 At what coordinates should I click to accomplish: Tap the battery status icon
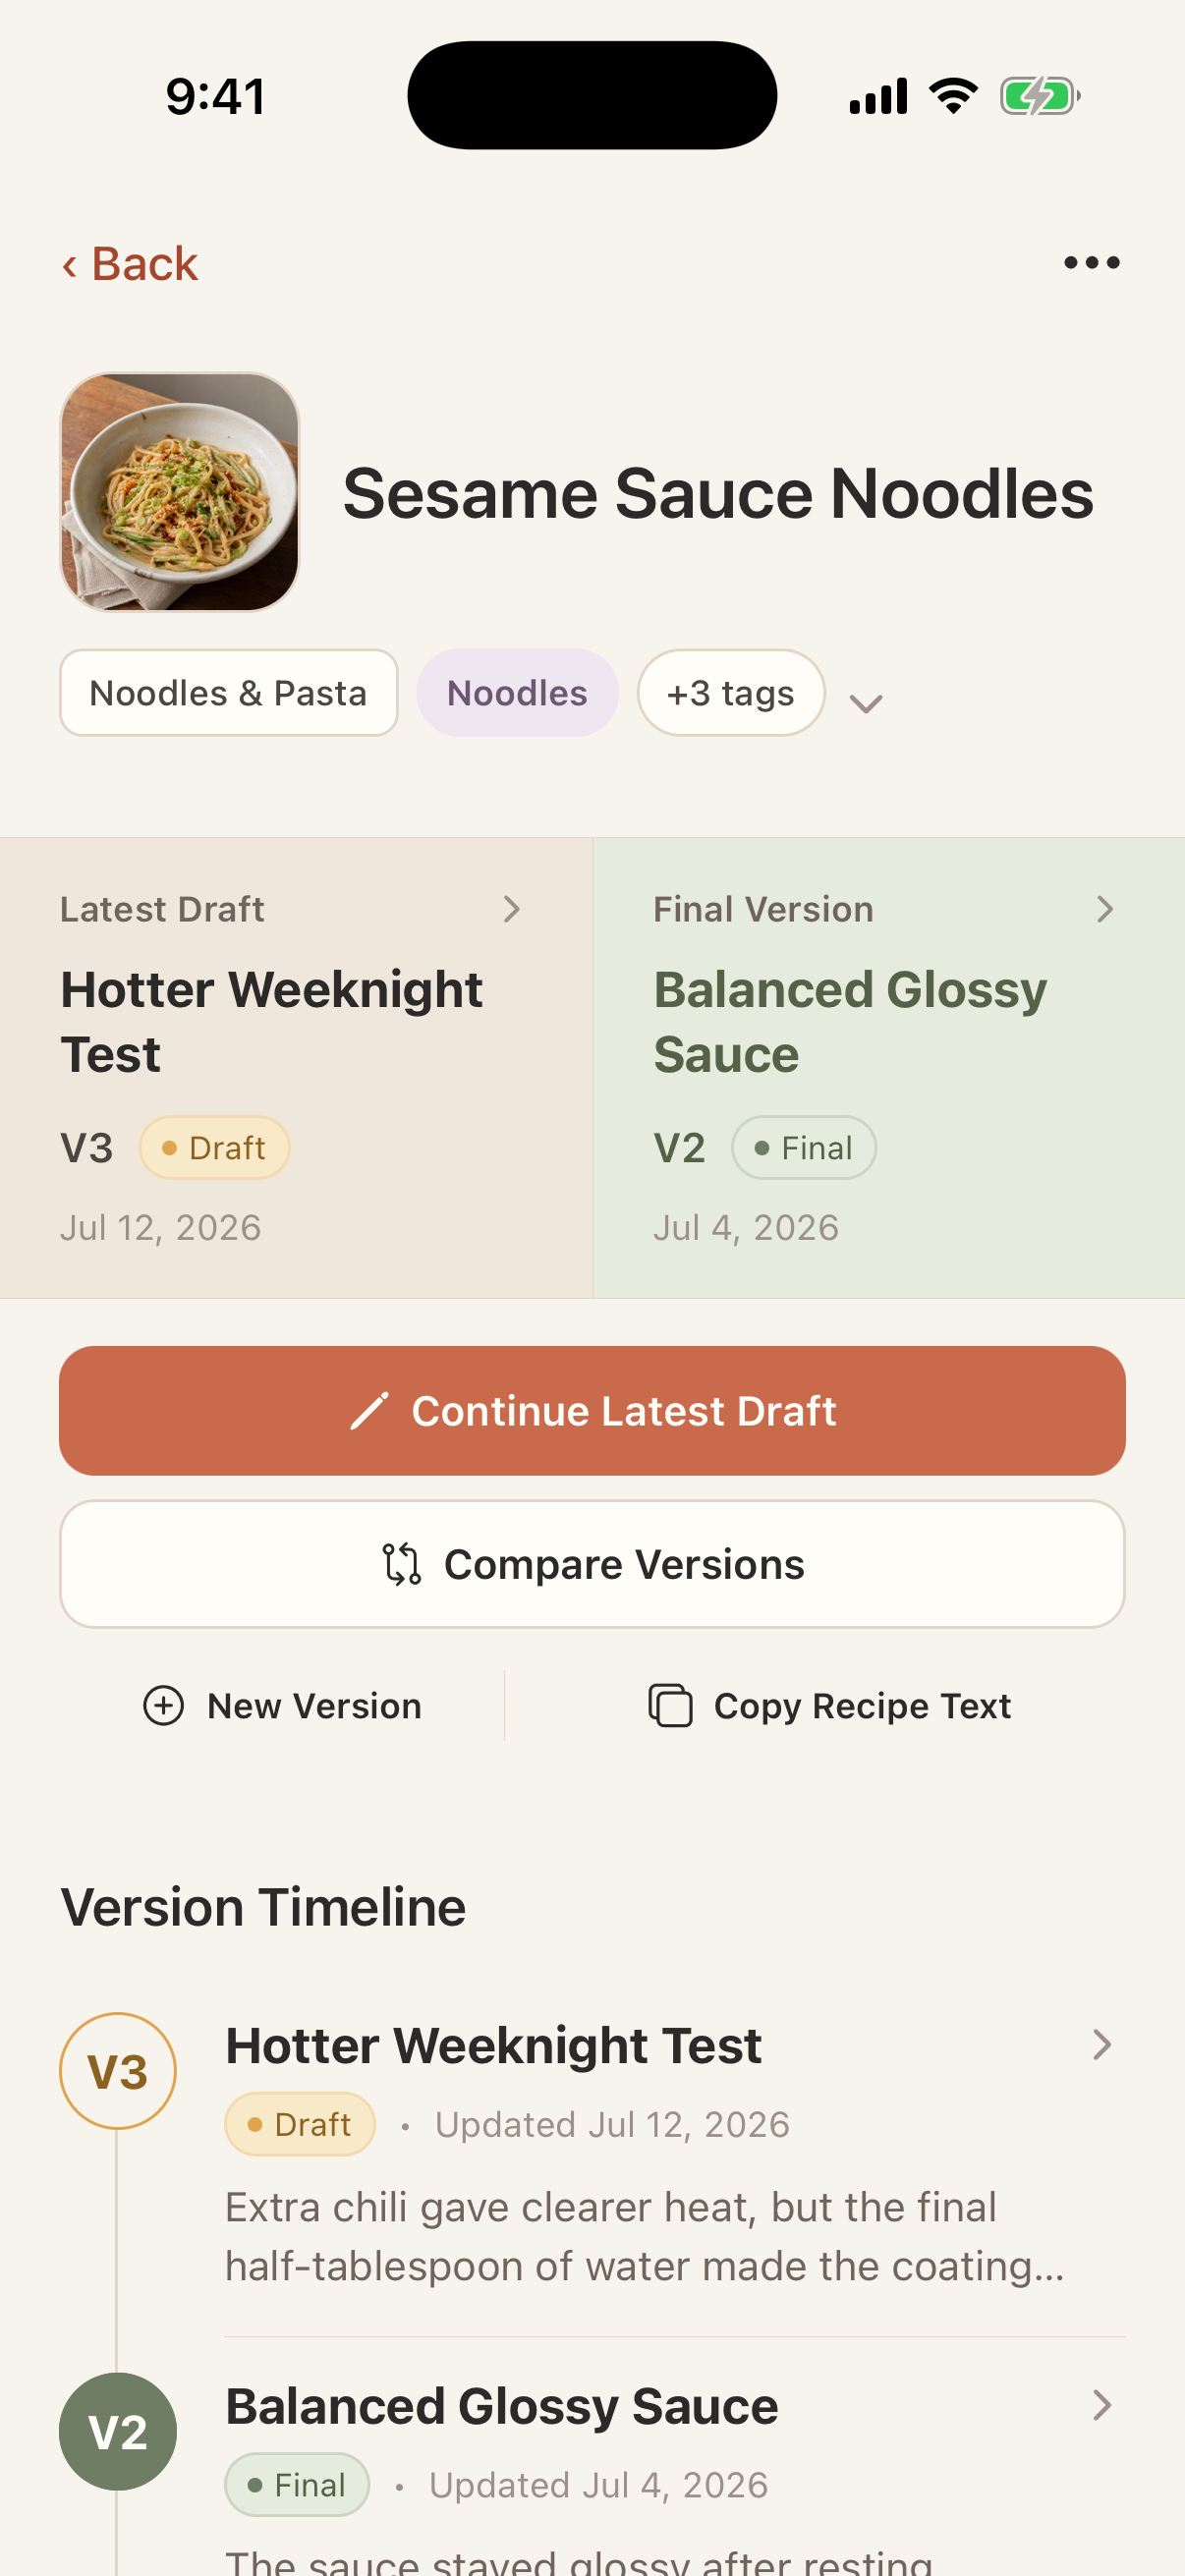[x=1040, y=97]
